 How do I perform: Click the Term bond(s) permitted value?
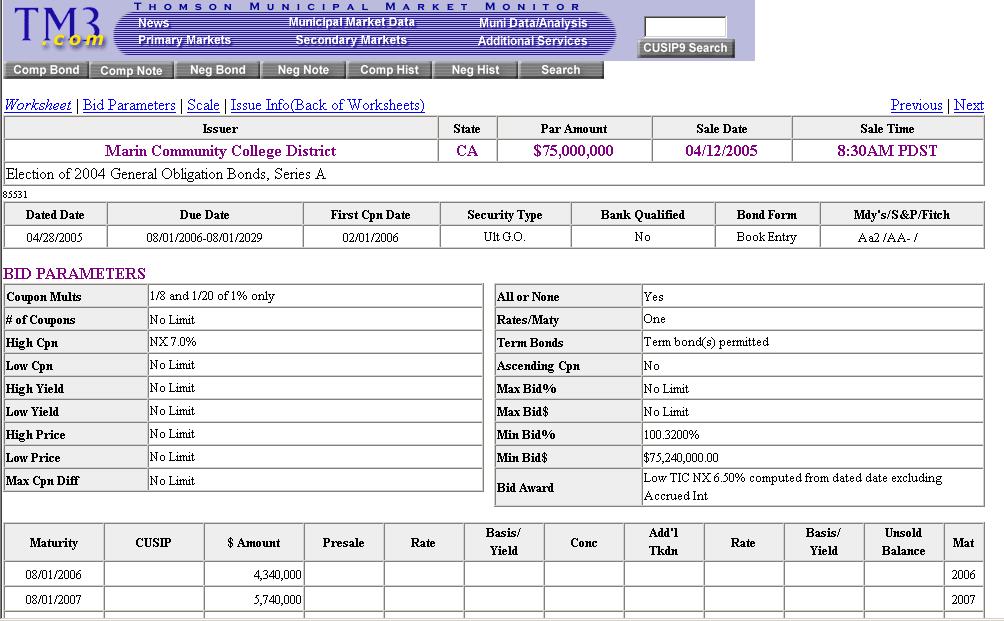(706, 342)
